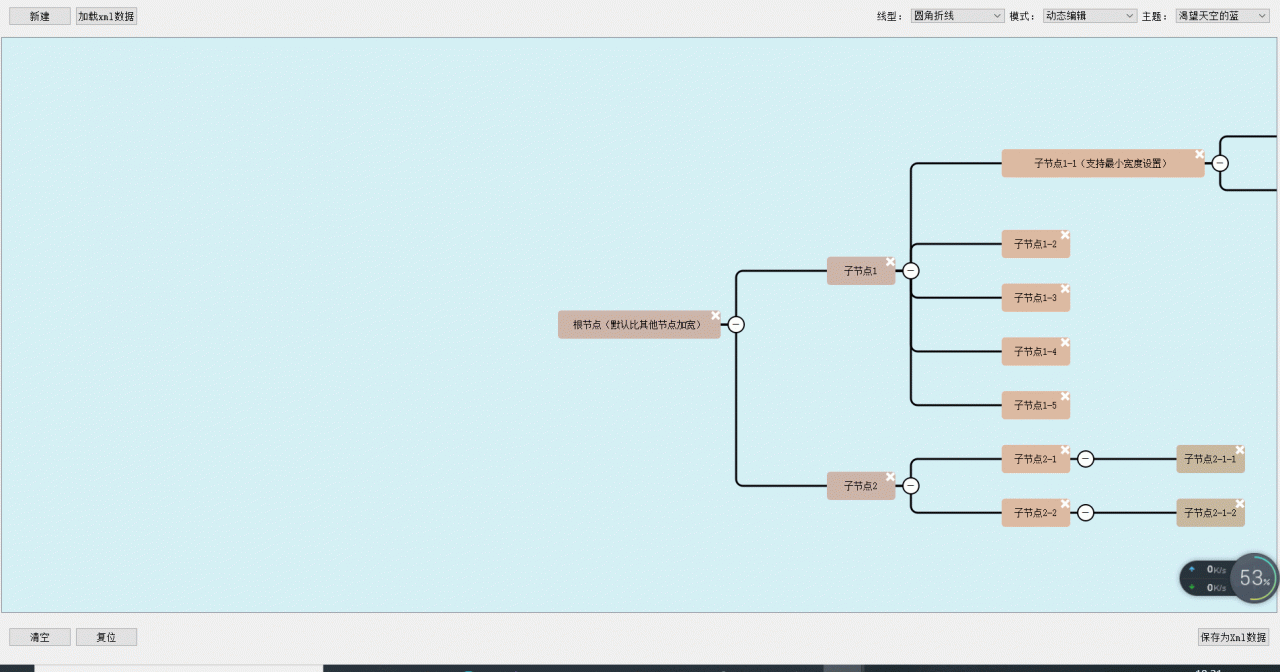Viewport: 1280px width, 672px height.
Task: Collapse the root node 根节点 children
Action: coord(736,324)
